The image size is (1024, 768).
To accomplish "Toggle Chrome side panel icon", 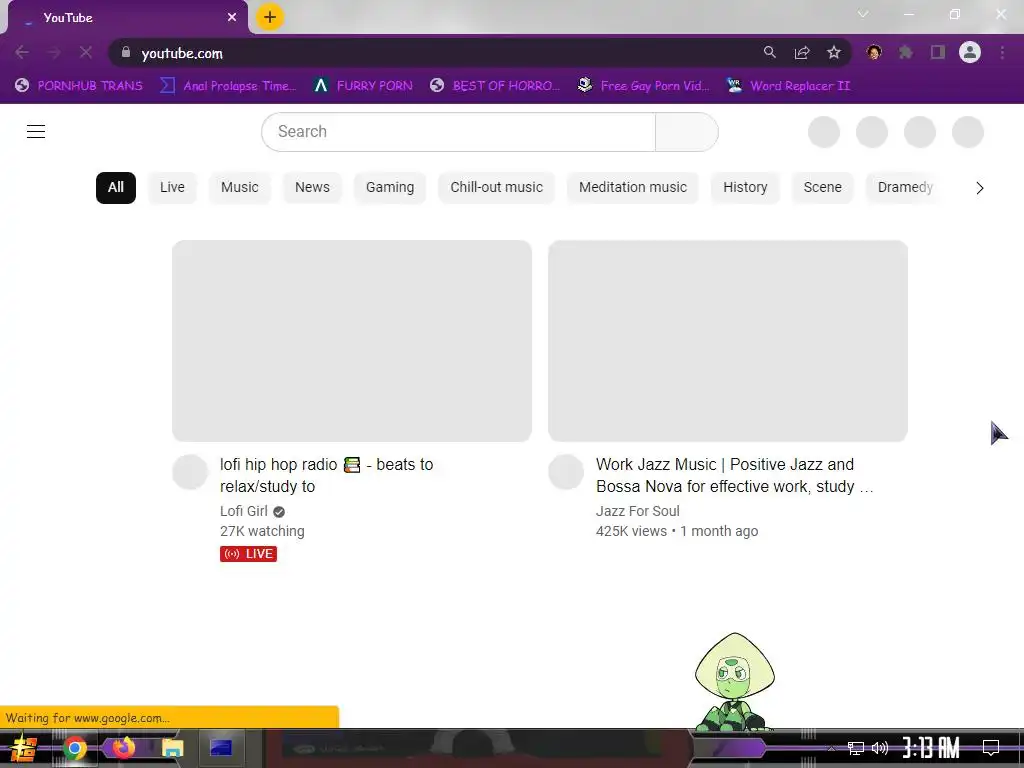I will pos(938,52).
